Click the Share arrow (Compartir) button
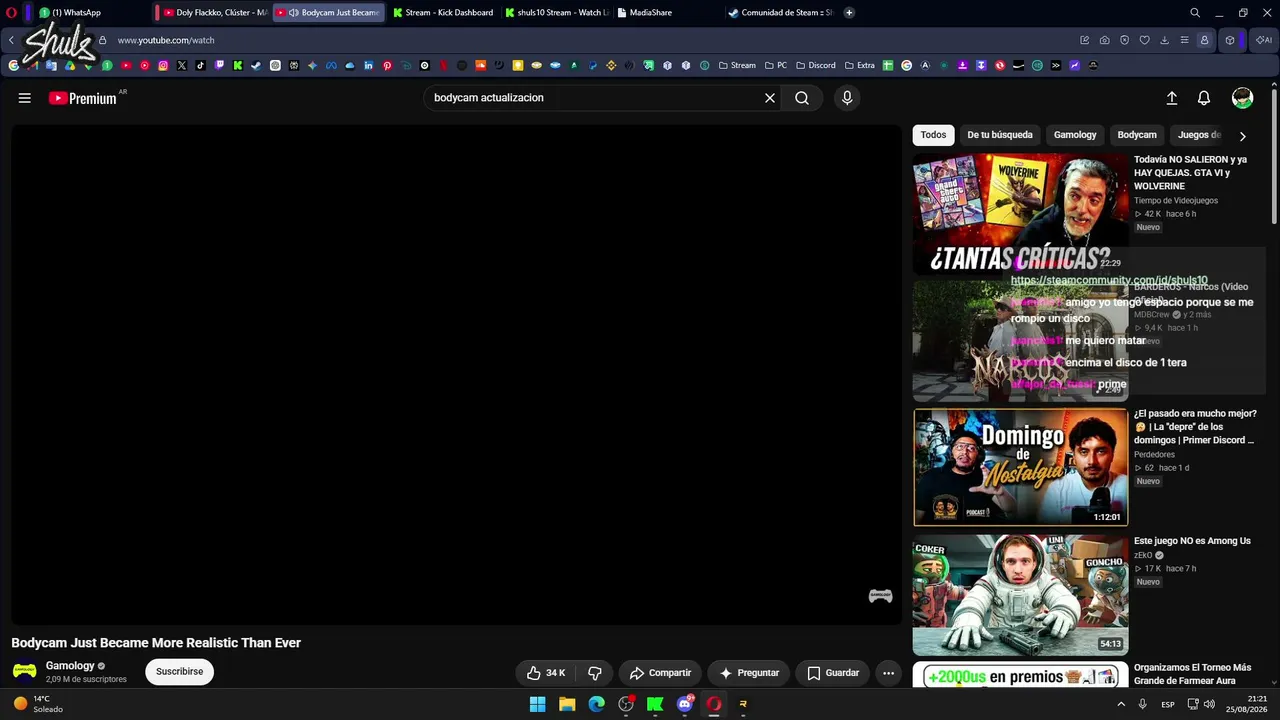The image size is (1280, 720). 661,673
